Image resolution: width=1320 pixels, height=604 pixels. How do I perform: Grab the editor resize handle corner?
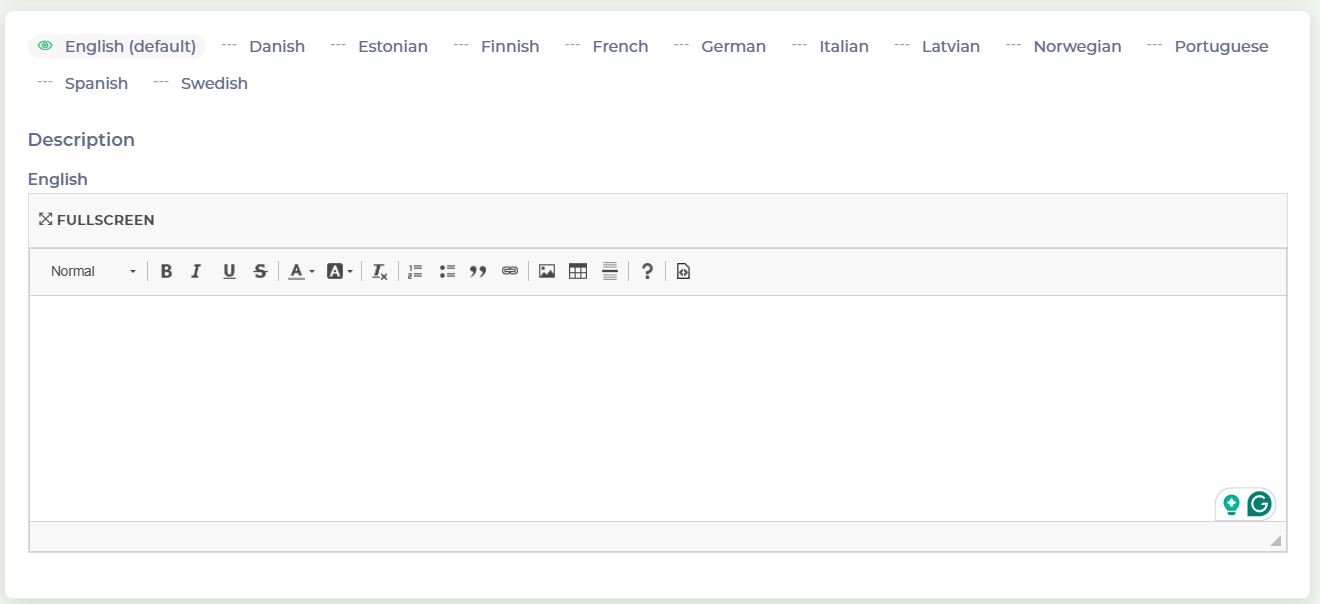1275,540
